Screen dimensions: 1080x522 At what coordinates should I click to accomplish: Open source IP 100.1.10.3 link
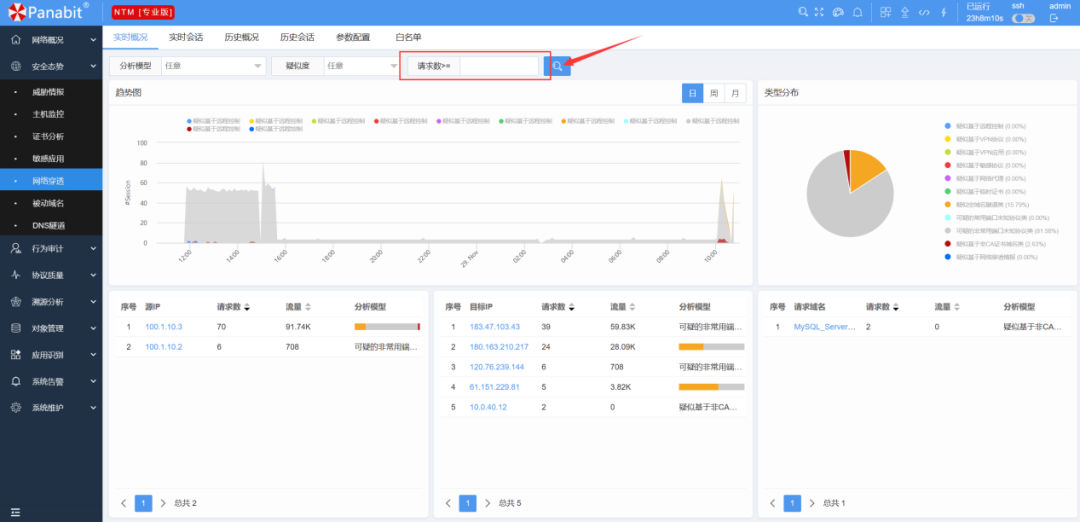(x=164, y=327)
